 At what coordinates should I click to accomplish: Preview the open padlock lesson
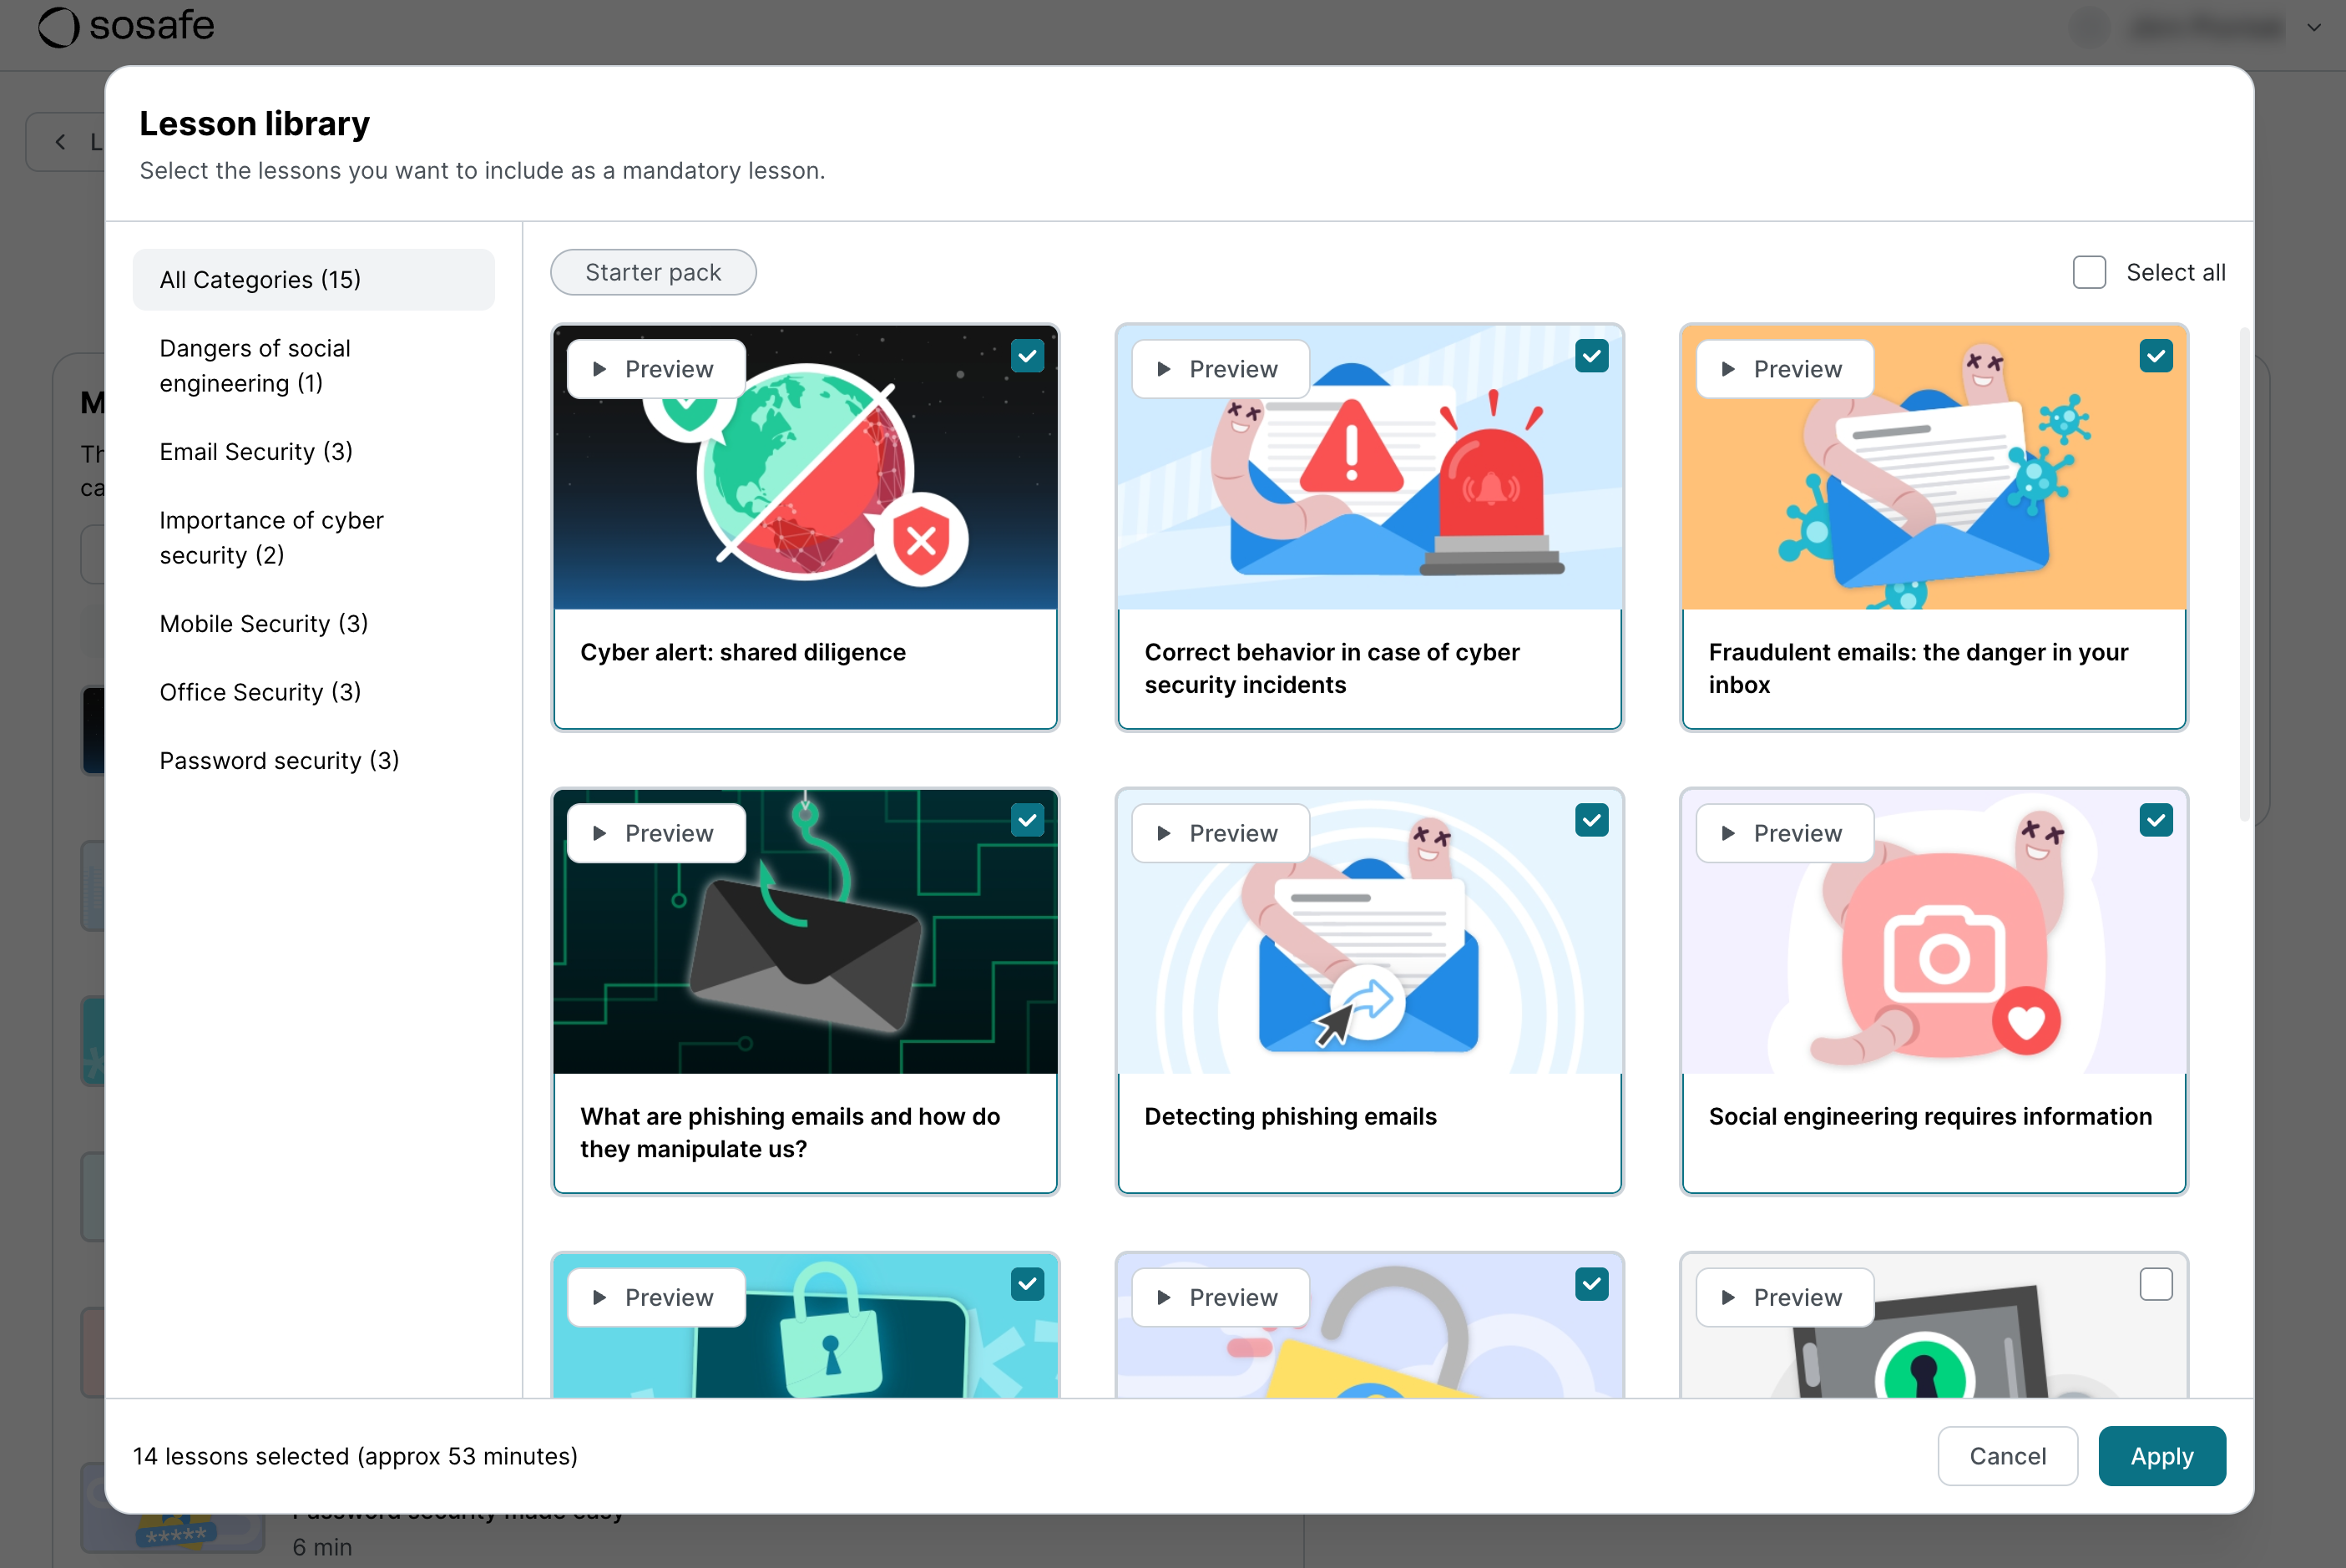1220,1297
